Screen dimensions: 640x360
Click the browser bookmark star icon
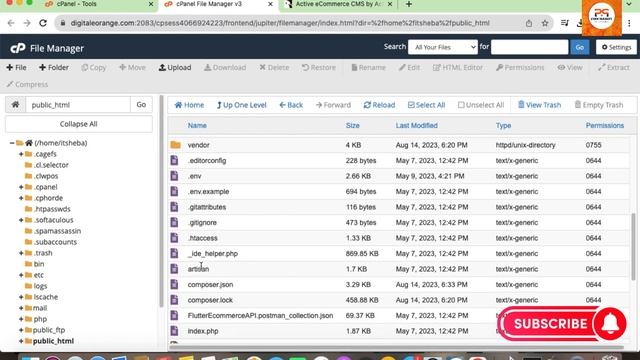(545, 23)
